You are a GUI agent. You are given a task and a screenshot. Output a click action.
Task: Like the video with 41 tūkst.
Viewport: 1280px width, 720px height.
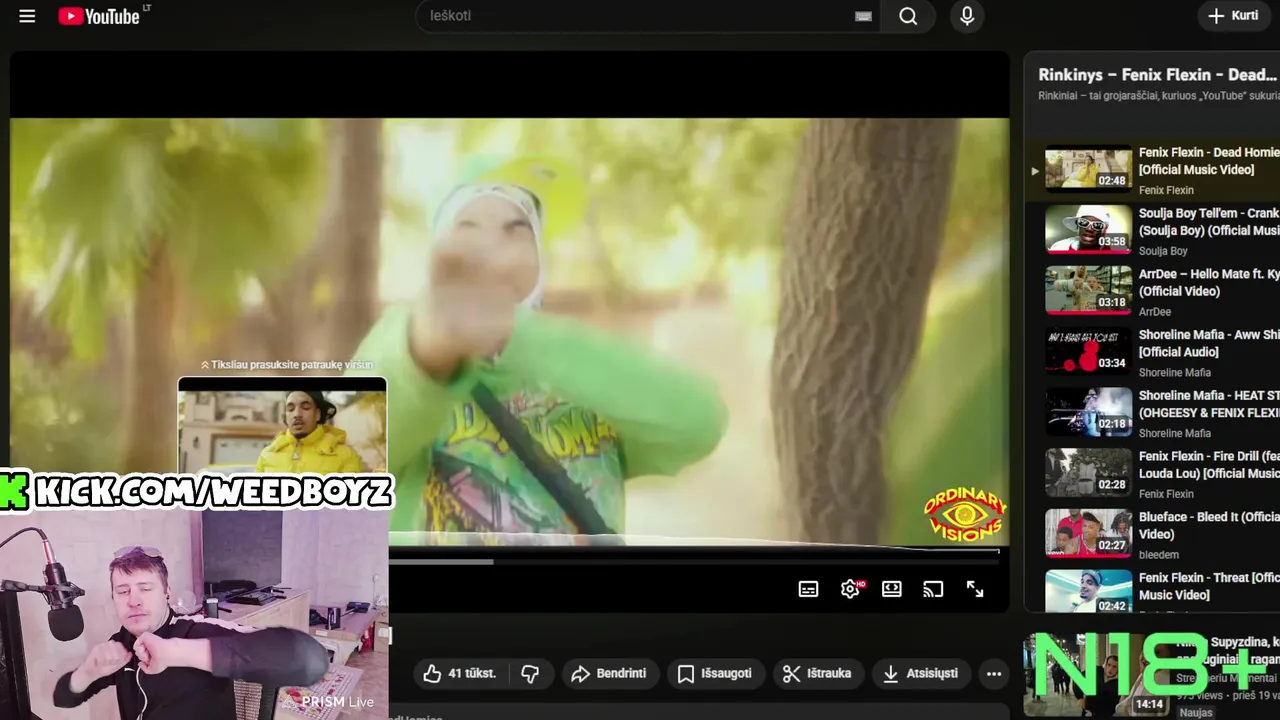[x=459, y=674]
